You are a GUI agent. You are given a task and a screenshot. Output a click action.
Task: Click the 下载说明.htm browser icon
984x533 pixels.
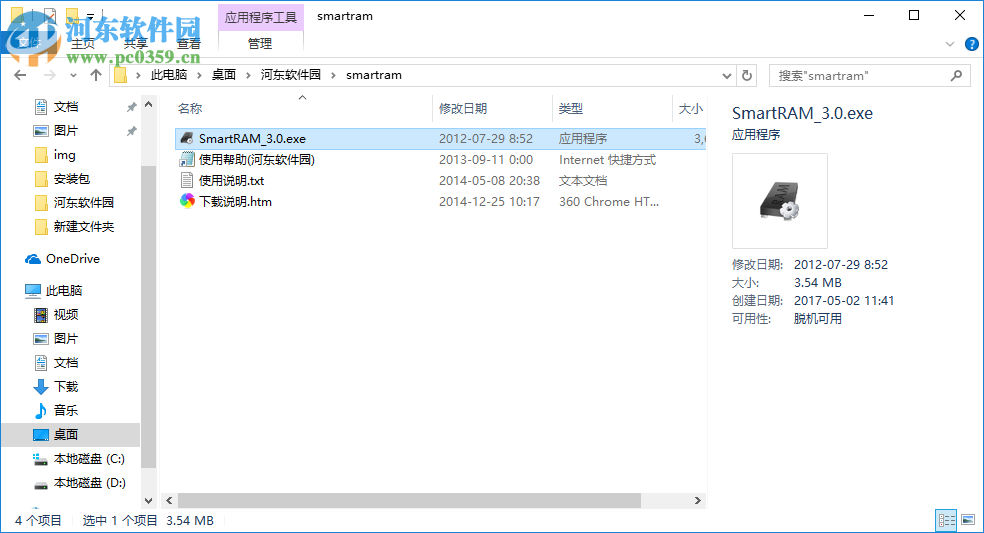[186, 202]
